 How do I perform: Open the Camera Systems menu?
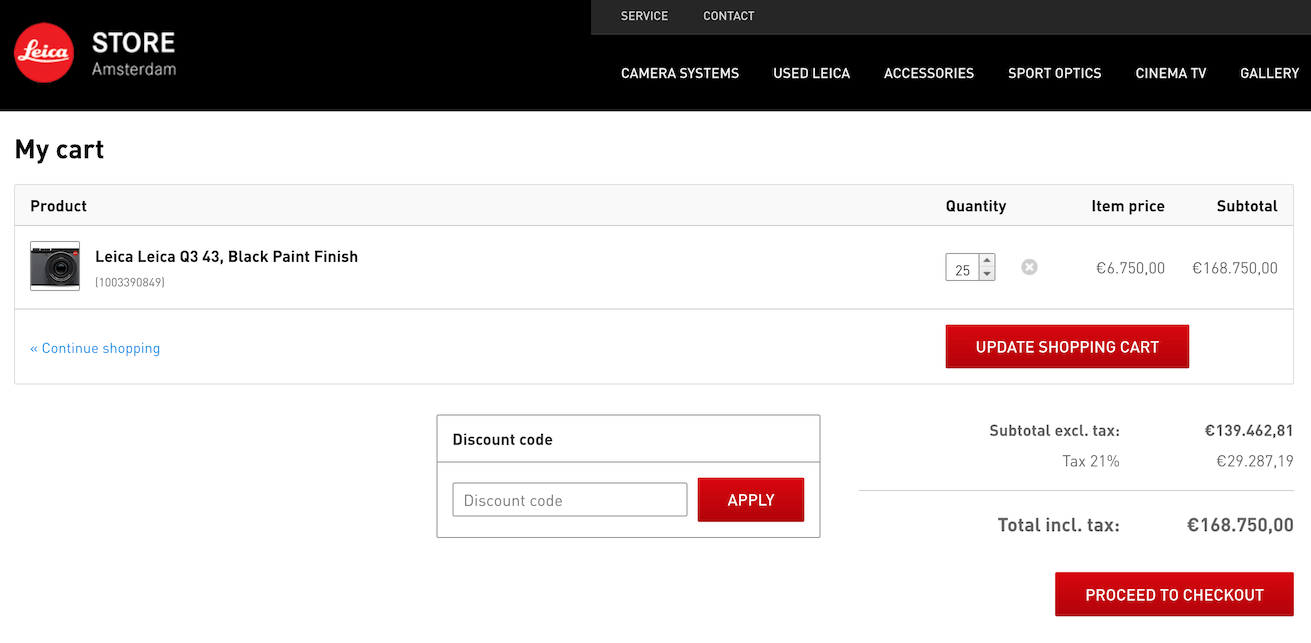pos(680,73)
